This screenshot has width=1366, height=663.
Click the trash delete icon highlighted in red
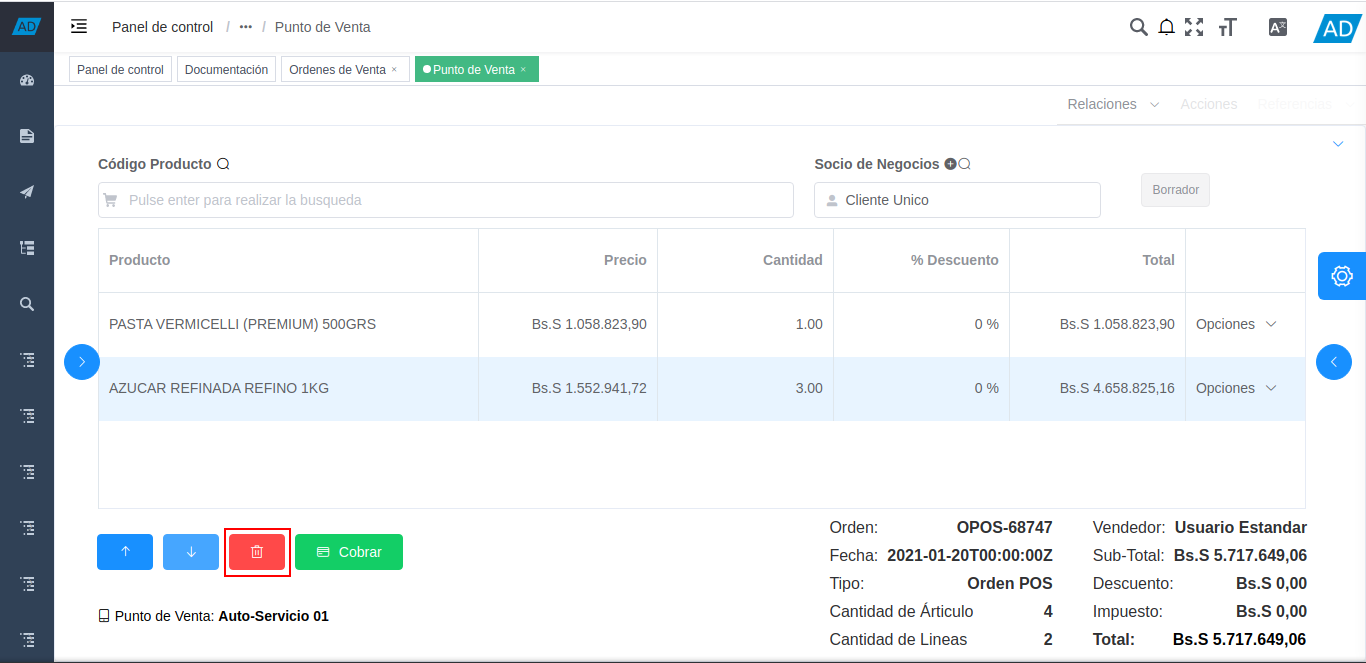coord(257,551)
